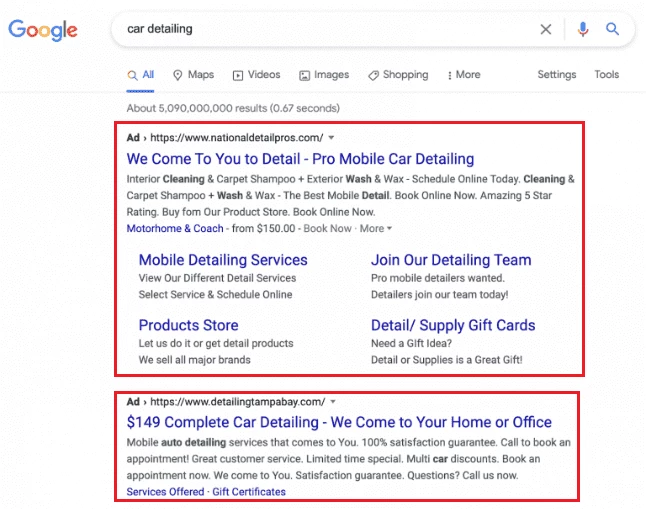Click the nationaldetailpros.com ad URL
This screenshot has height=509, width=646.
click(x=236, y=138)
